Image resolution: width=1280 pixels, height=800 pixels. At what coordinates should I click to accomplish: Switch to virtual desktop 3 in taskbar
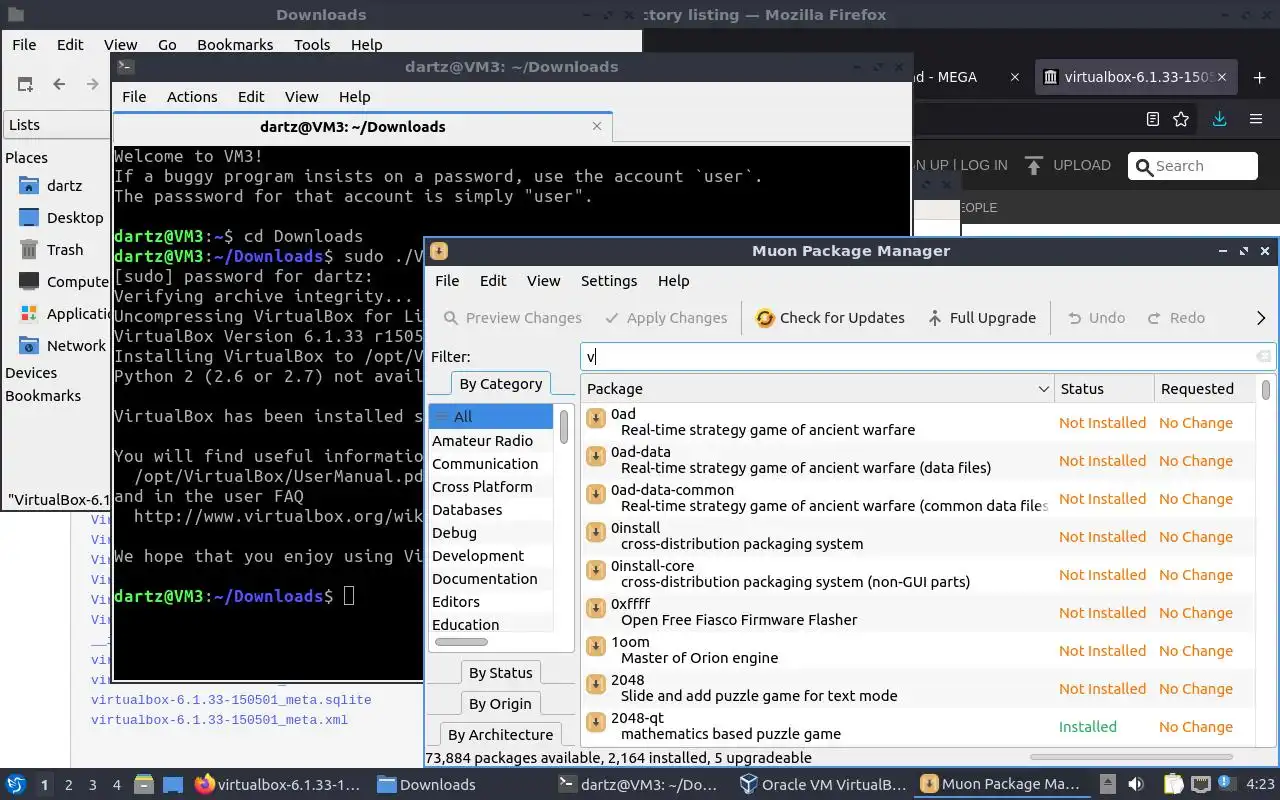tap(93, 785)
